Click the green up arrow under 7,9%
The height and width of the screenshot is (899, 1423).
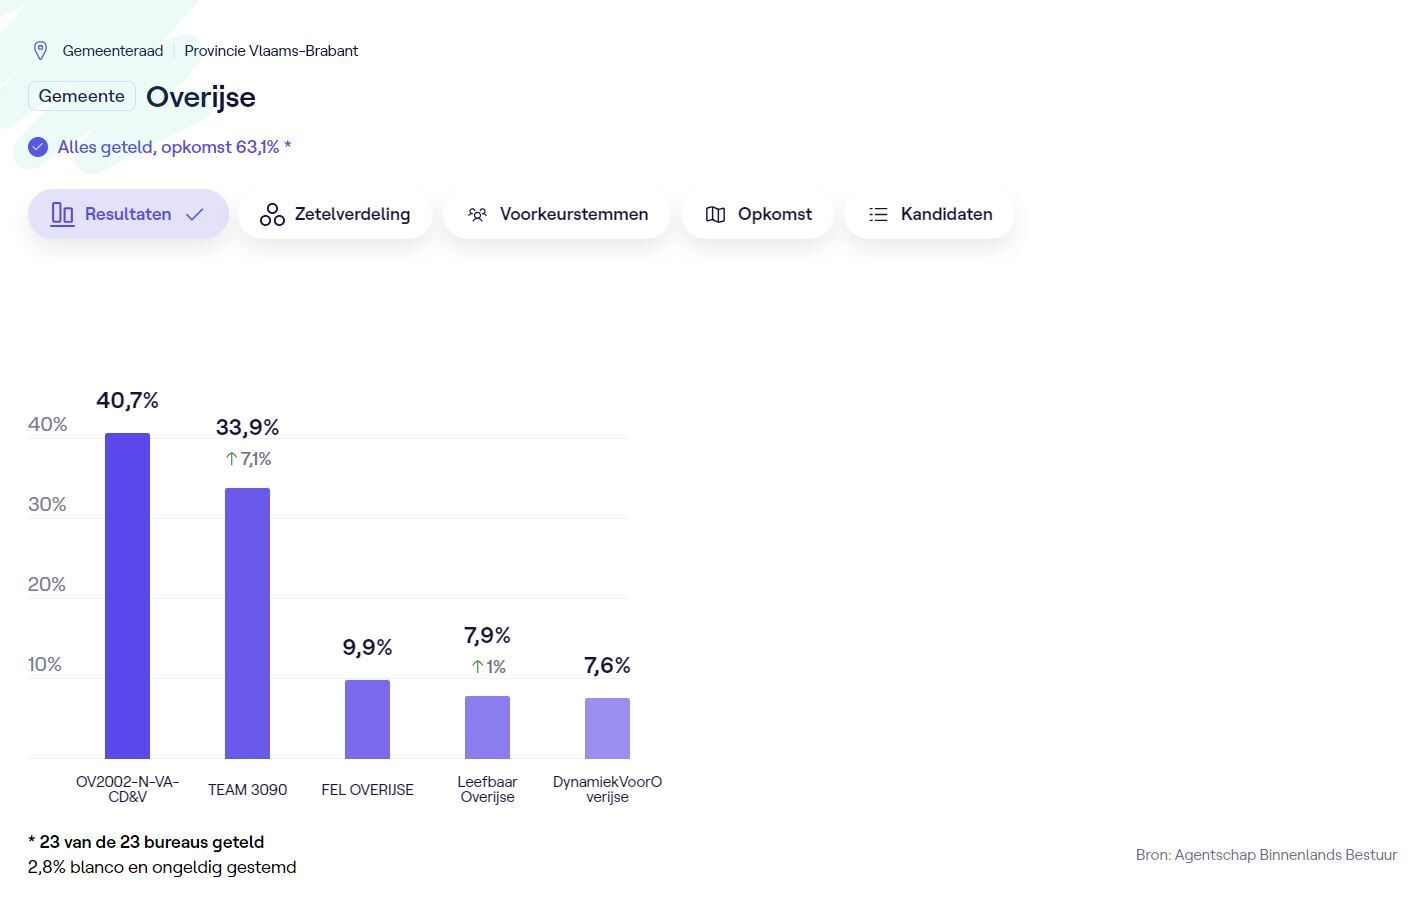click(477, 667)
